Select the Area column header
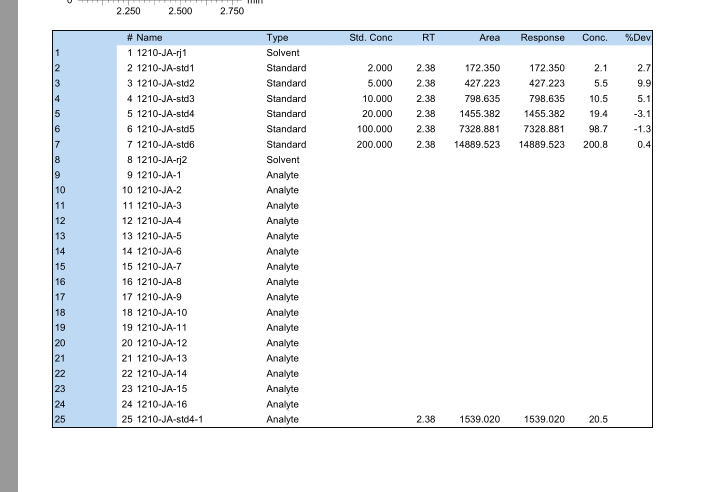 click(x=489, y=37)
